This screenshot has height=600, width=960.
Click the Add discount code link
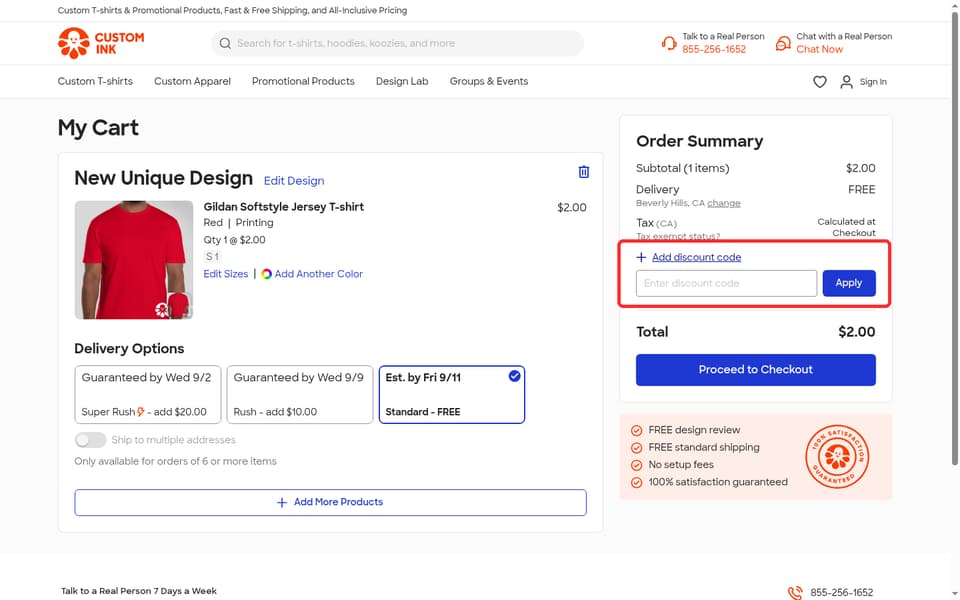click(696, 257)
